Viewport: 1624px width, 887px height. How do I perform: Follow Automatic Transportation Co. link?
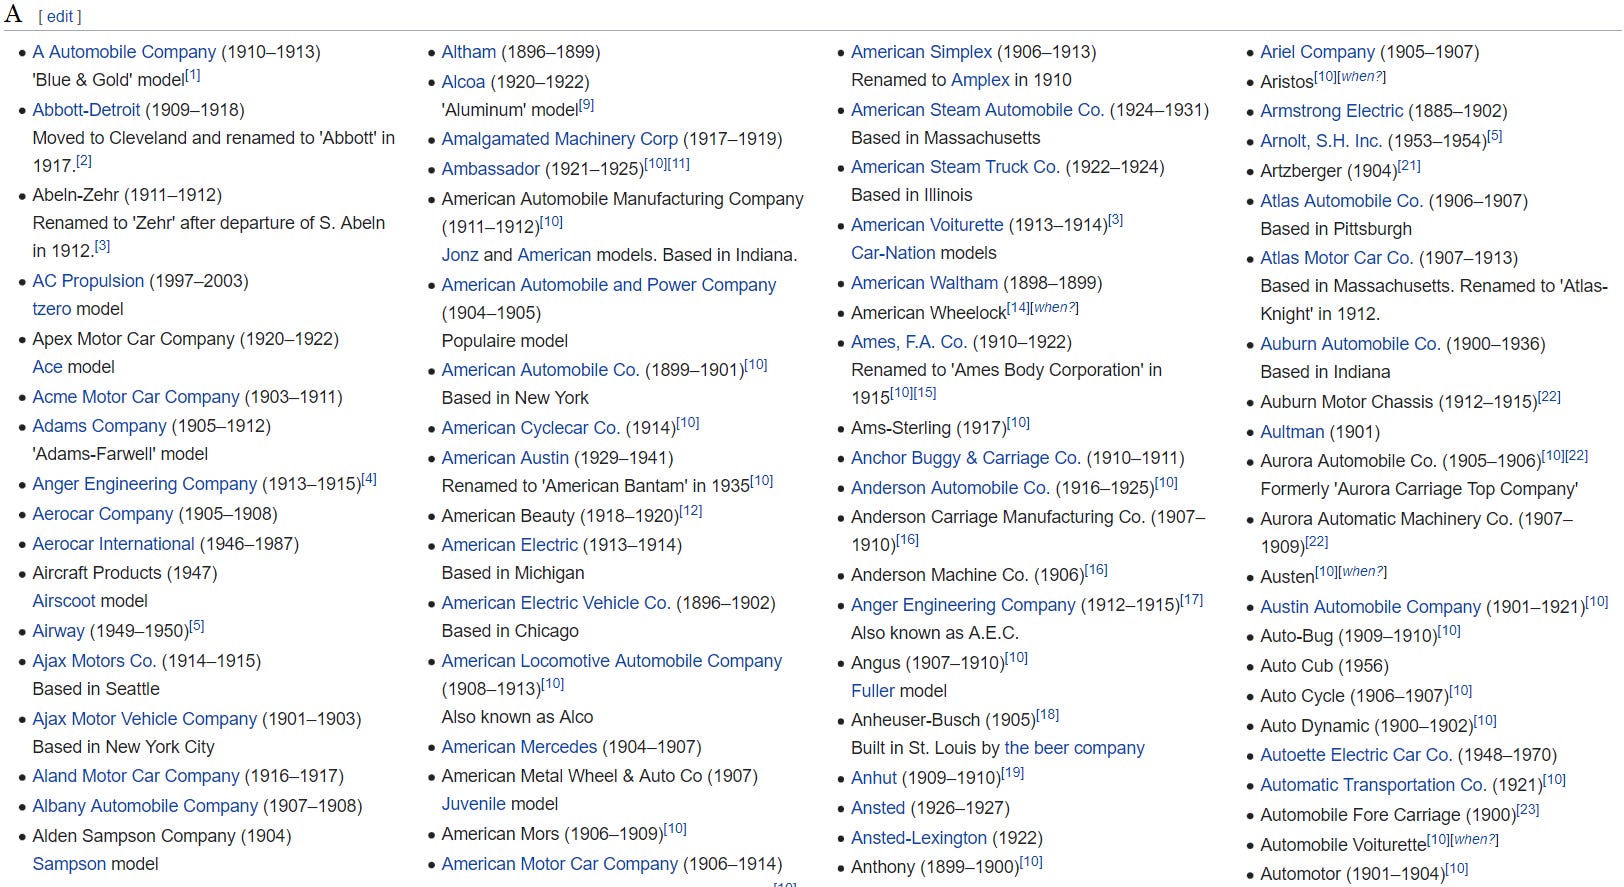(x=1373, y=785)
